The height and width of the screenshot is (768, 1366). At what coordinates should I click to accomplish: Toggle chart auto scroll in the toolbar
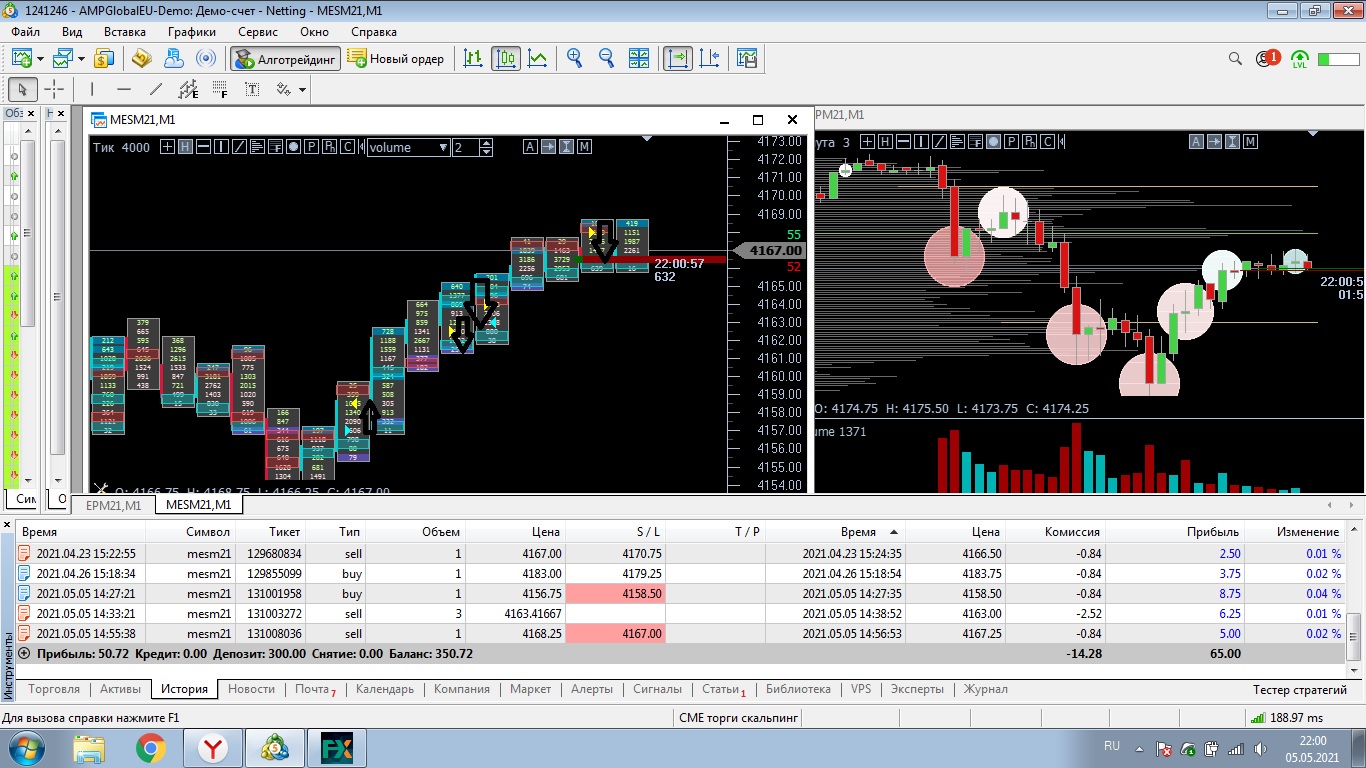coord(677,59)
